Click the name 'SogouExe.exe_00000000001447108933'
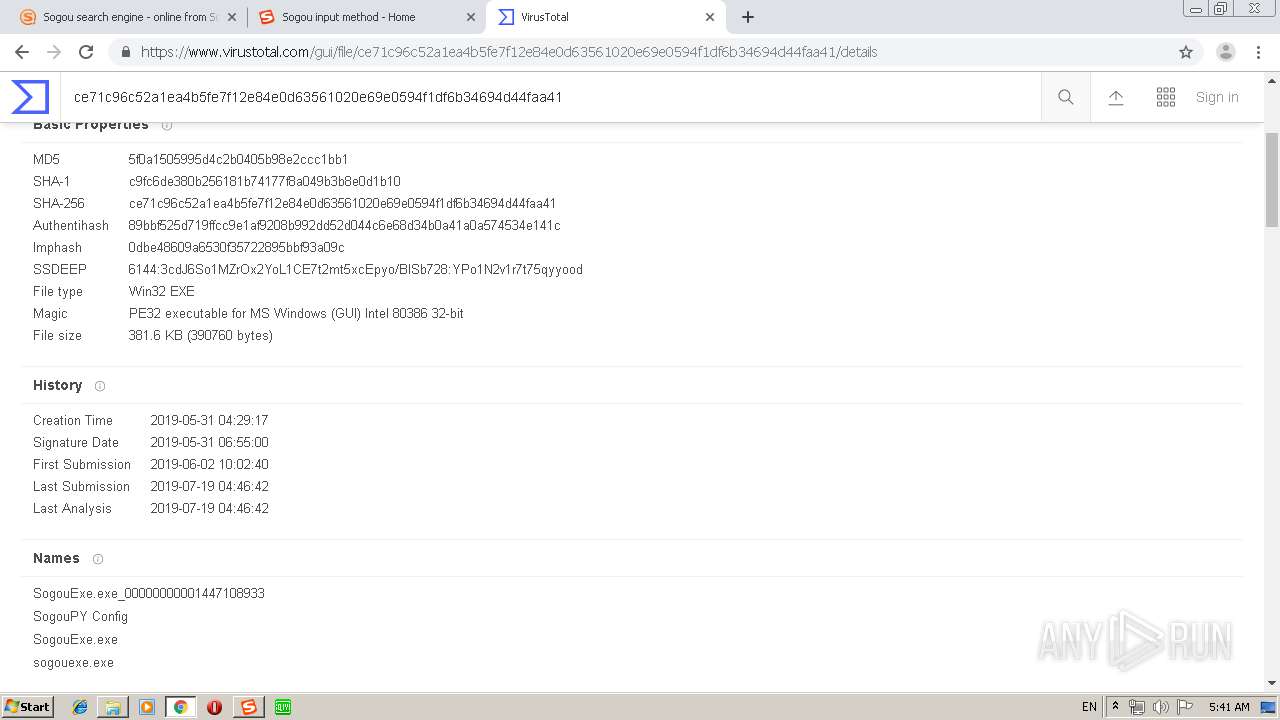Viewport: 1280px width, 720px height. [x=149, y=594]
